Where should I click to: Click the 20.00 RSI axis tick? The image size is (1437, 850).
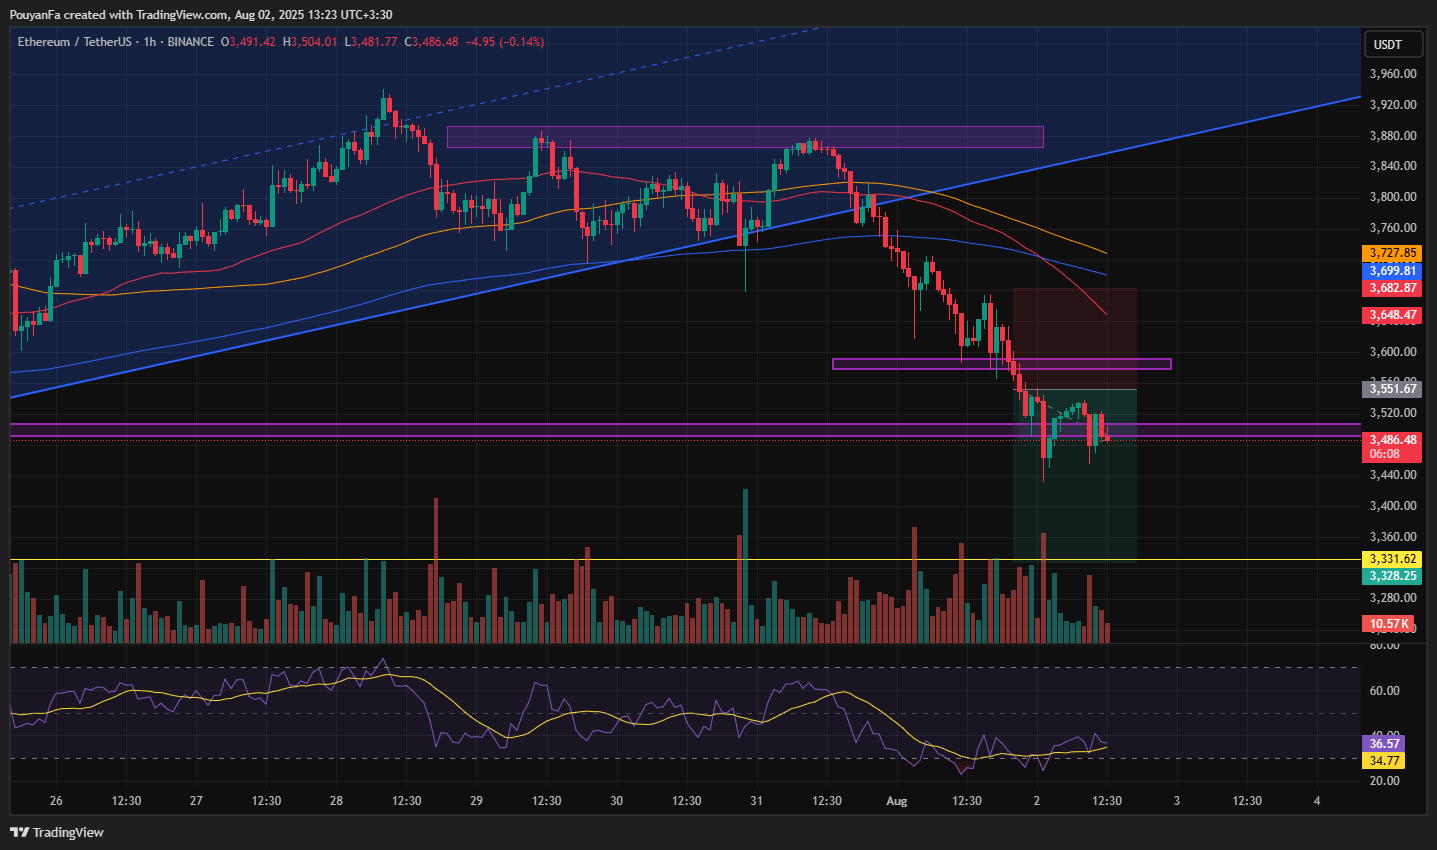(x=1384, y=781)
